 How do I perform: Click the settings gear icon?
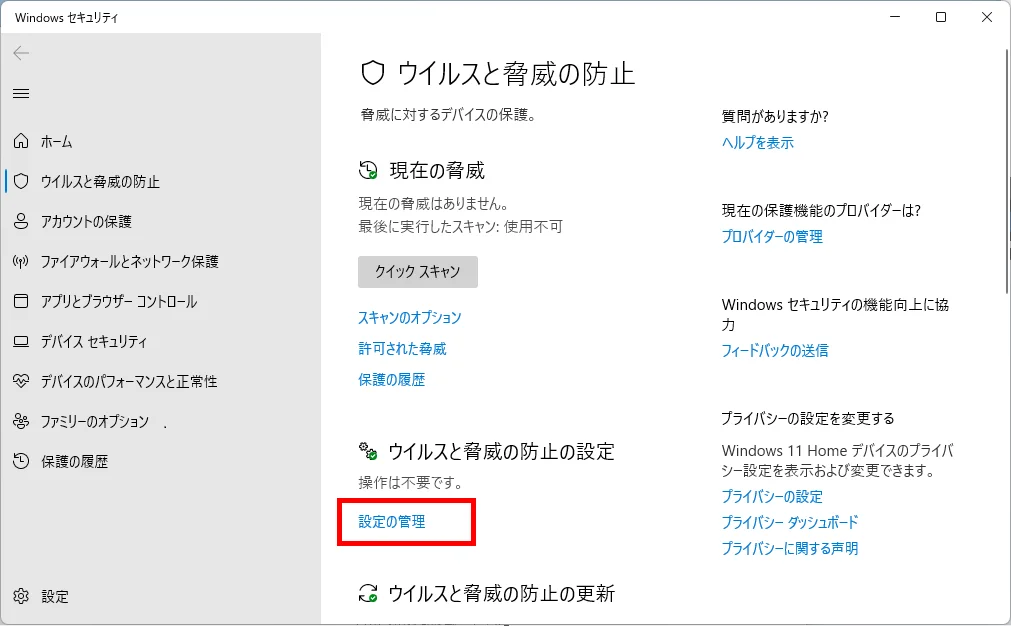[x=21, y=597]
